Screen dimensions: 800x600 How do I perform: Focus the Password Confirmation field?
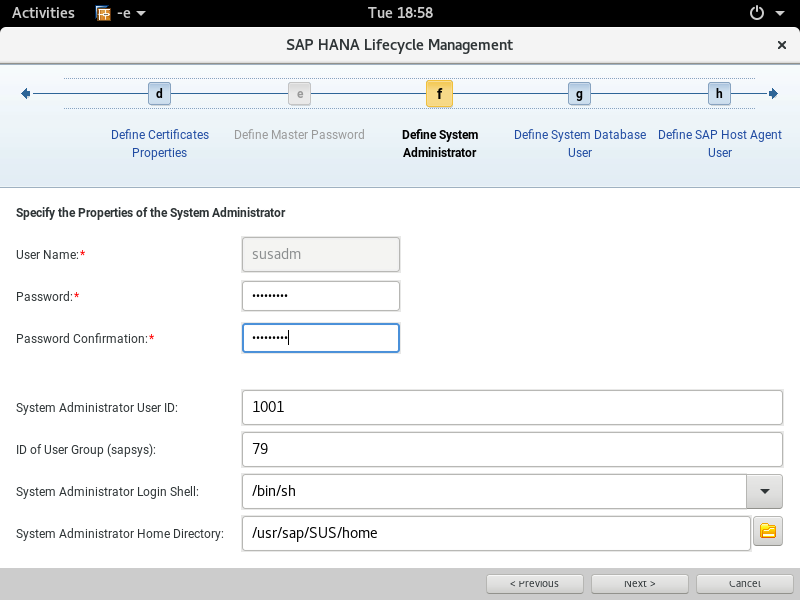pos(321,338)
